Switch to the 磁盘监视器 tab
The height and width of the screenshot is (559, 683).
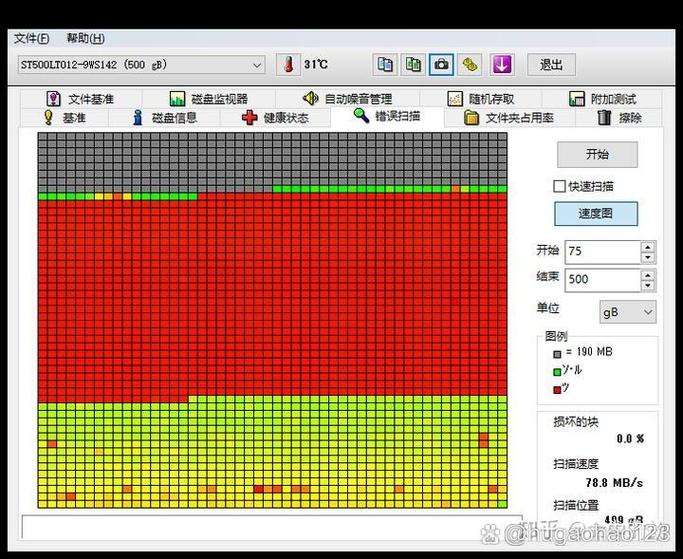pos(209,99)
